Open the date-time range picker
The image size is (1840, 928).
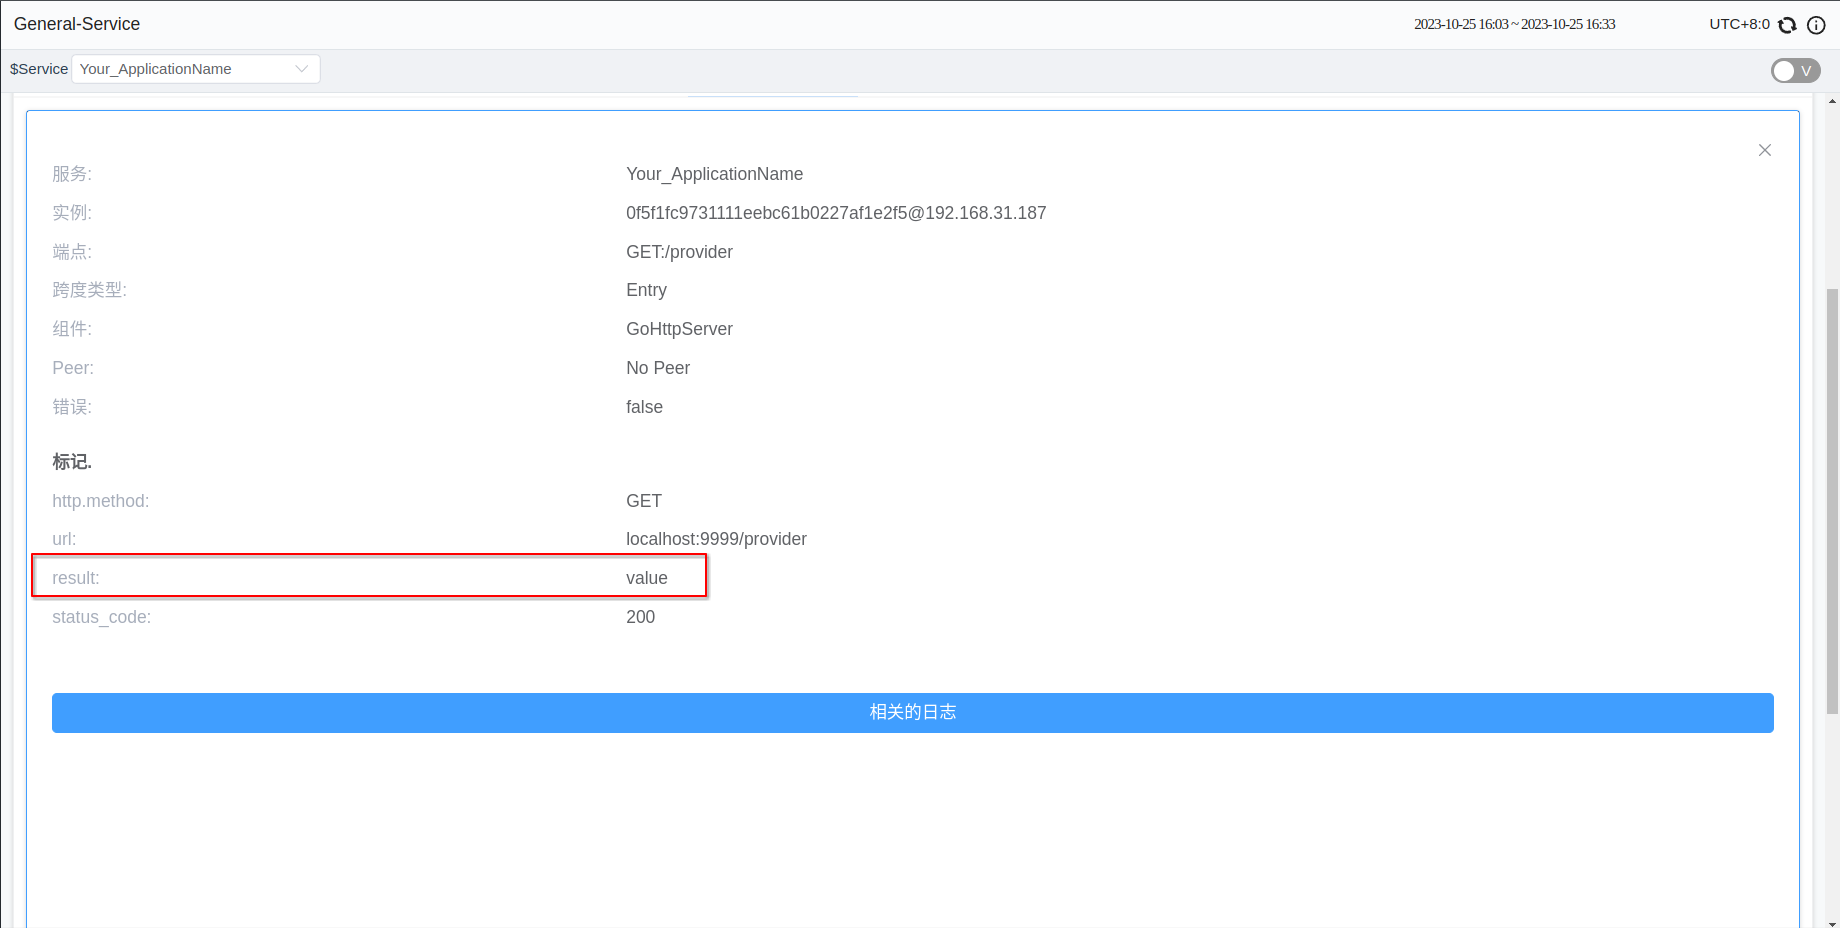click(x=1514, y=24)
